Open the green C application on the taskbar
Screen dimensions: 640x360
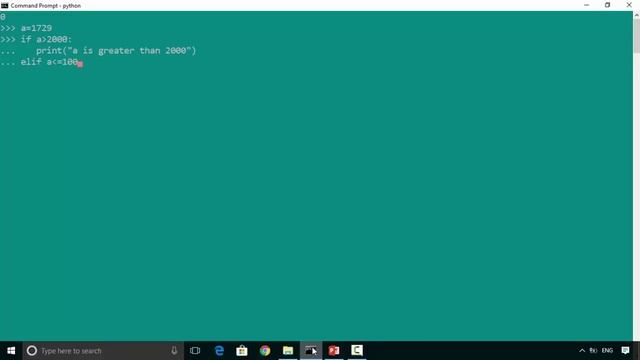357,351
